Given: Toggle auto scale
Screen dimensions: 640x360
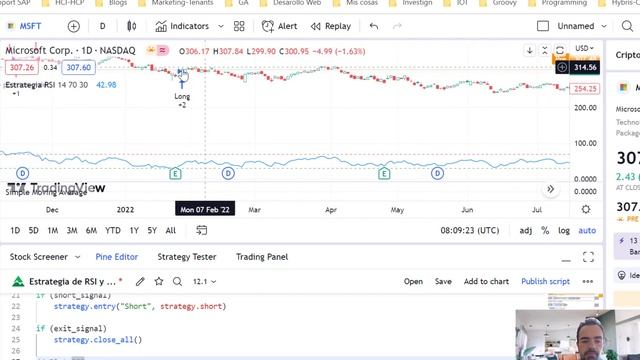Looking at the screenshot, I should [587, 231].
